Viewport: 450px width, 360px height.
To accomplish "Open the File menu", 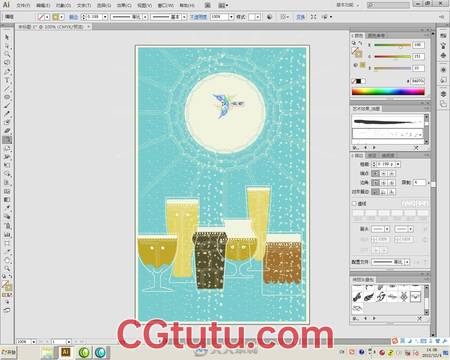I will tap(23, 5).
